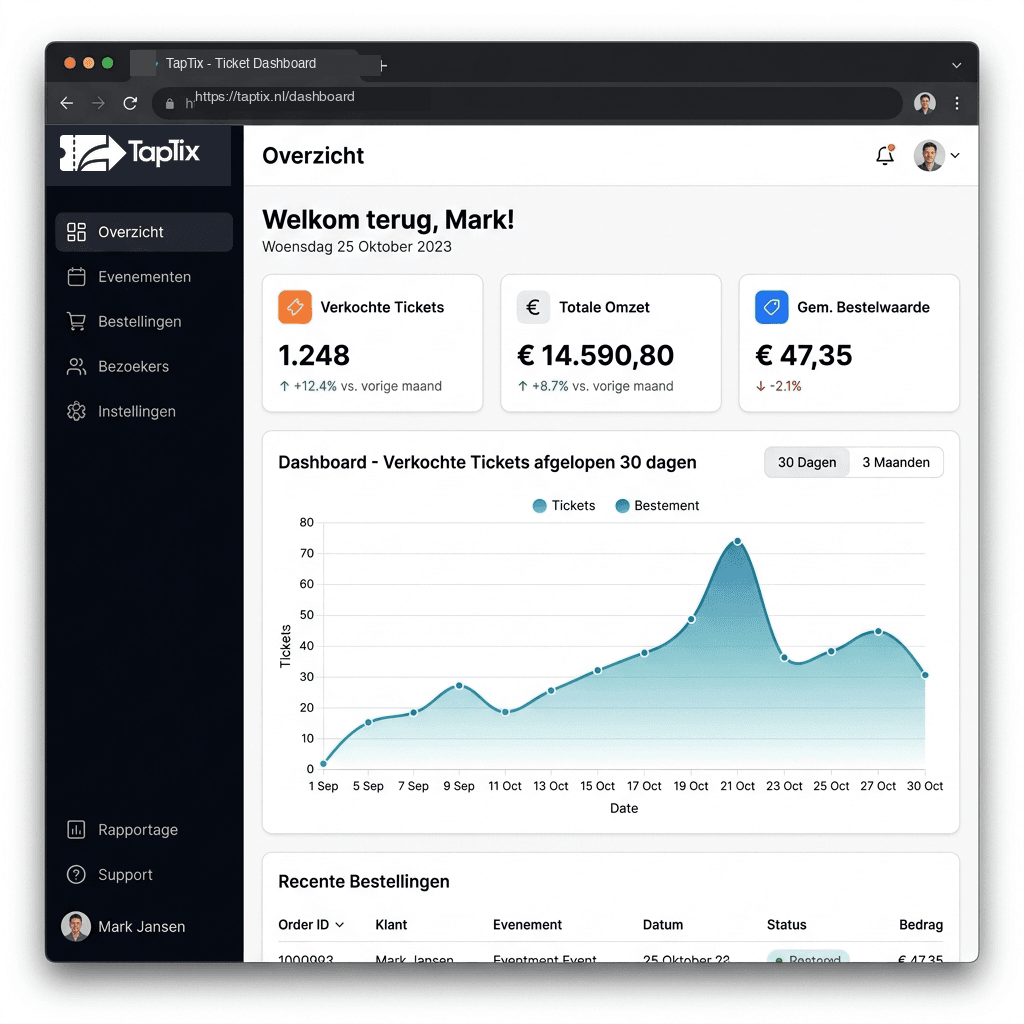The image size is (1024, 1024).
Task: Click the Klant column header
Action: coord(391,925)
